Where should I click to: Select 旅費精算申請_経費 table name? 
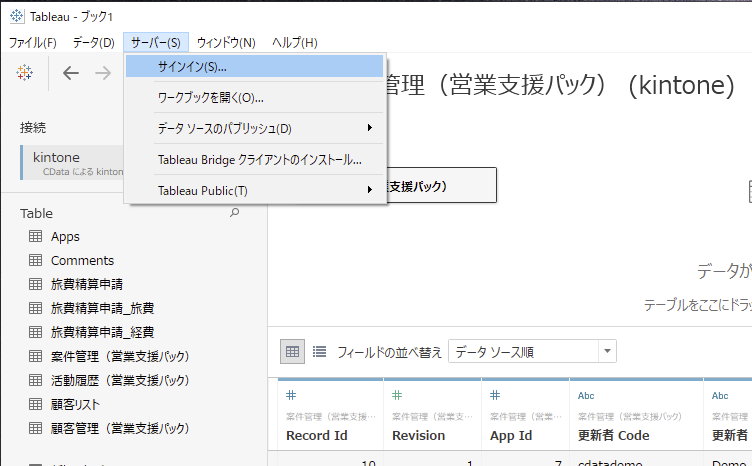pyautogui.click(x=103, y=332)
